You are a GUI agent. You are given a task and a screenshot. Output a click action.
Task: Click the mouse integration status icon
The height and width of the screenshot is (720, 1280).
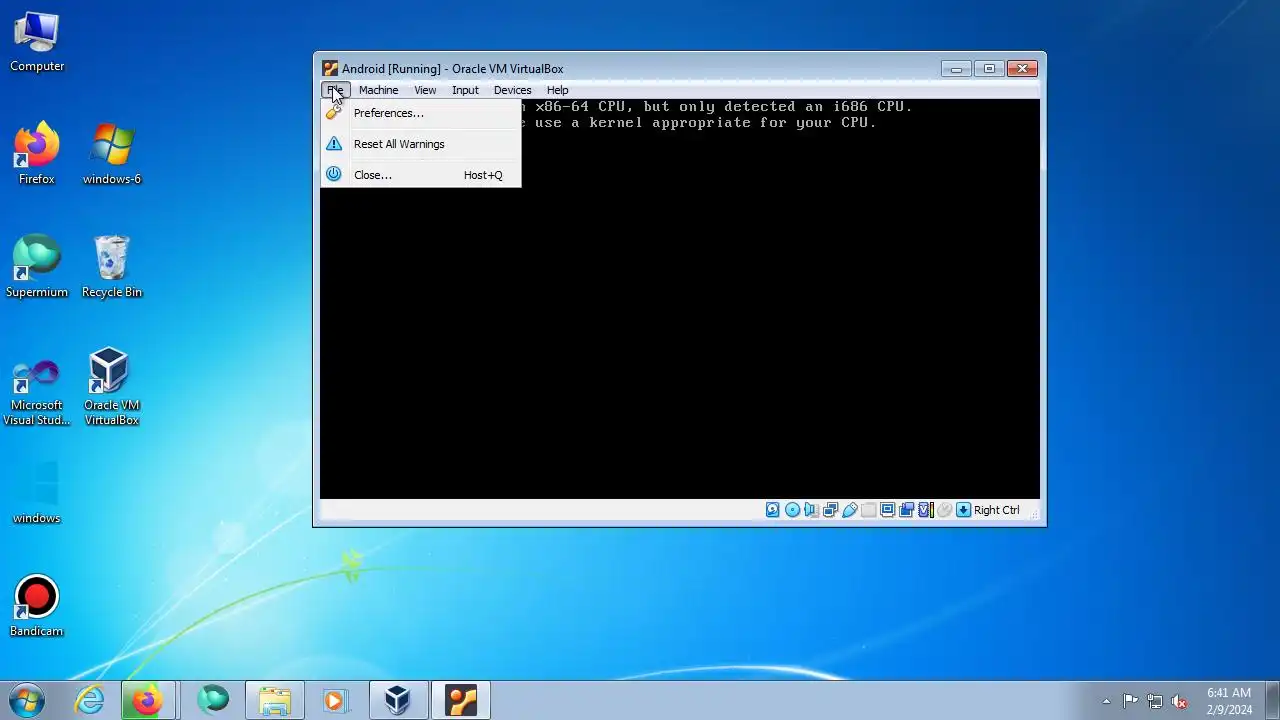click(x=944, y=510)
